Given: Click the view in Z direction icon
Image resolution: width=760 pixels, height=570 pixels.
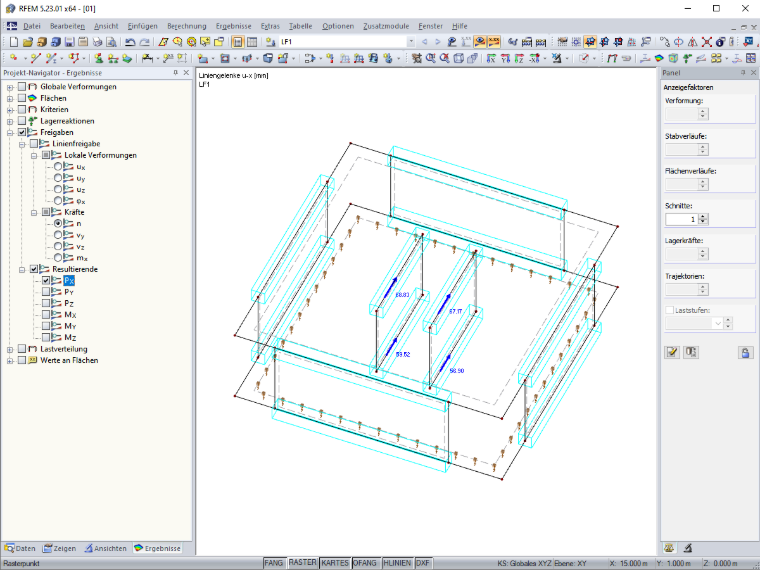Looking at the screenshot, I should tap(519, 59).
